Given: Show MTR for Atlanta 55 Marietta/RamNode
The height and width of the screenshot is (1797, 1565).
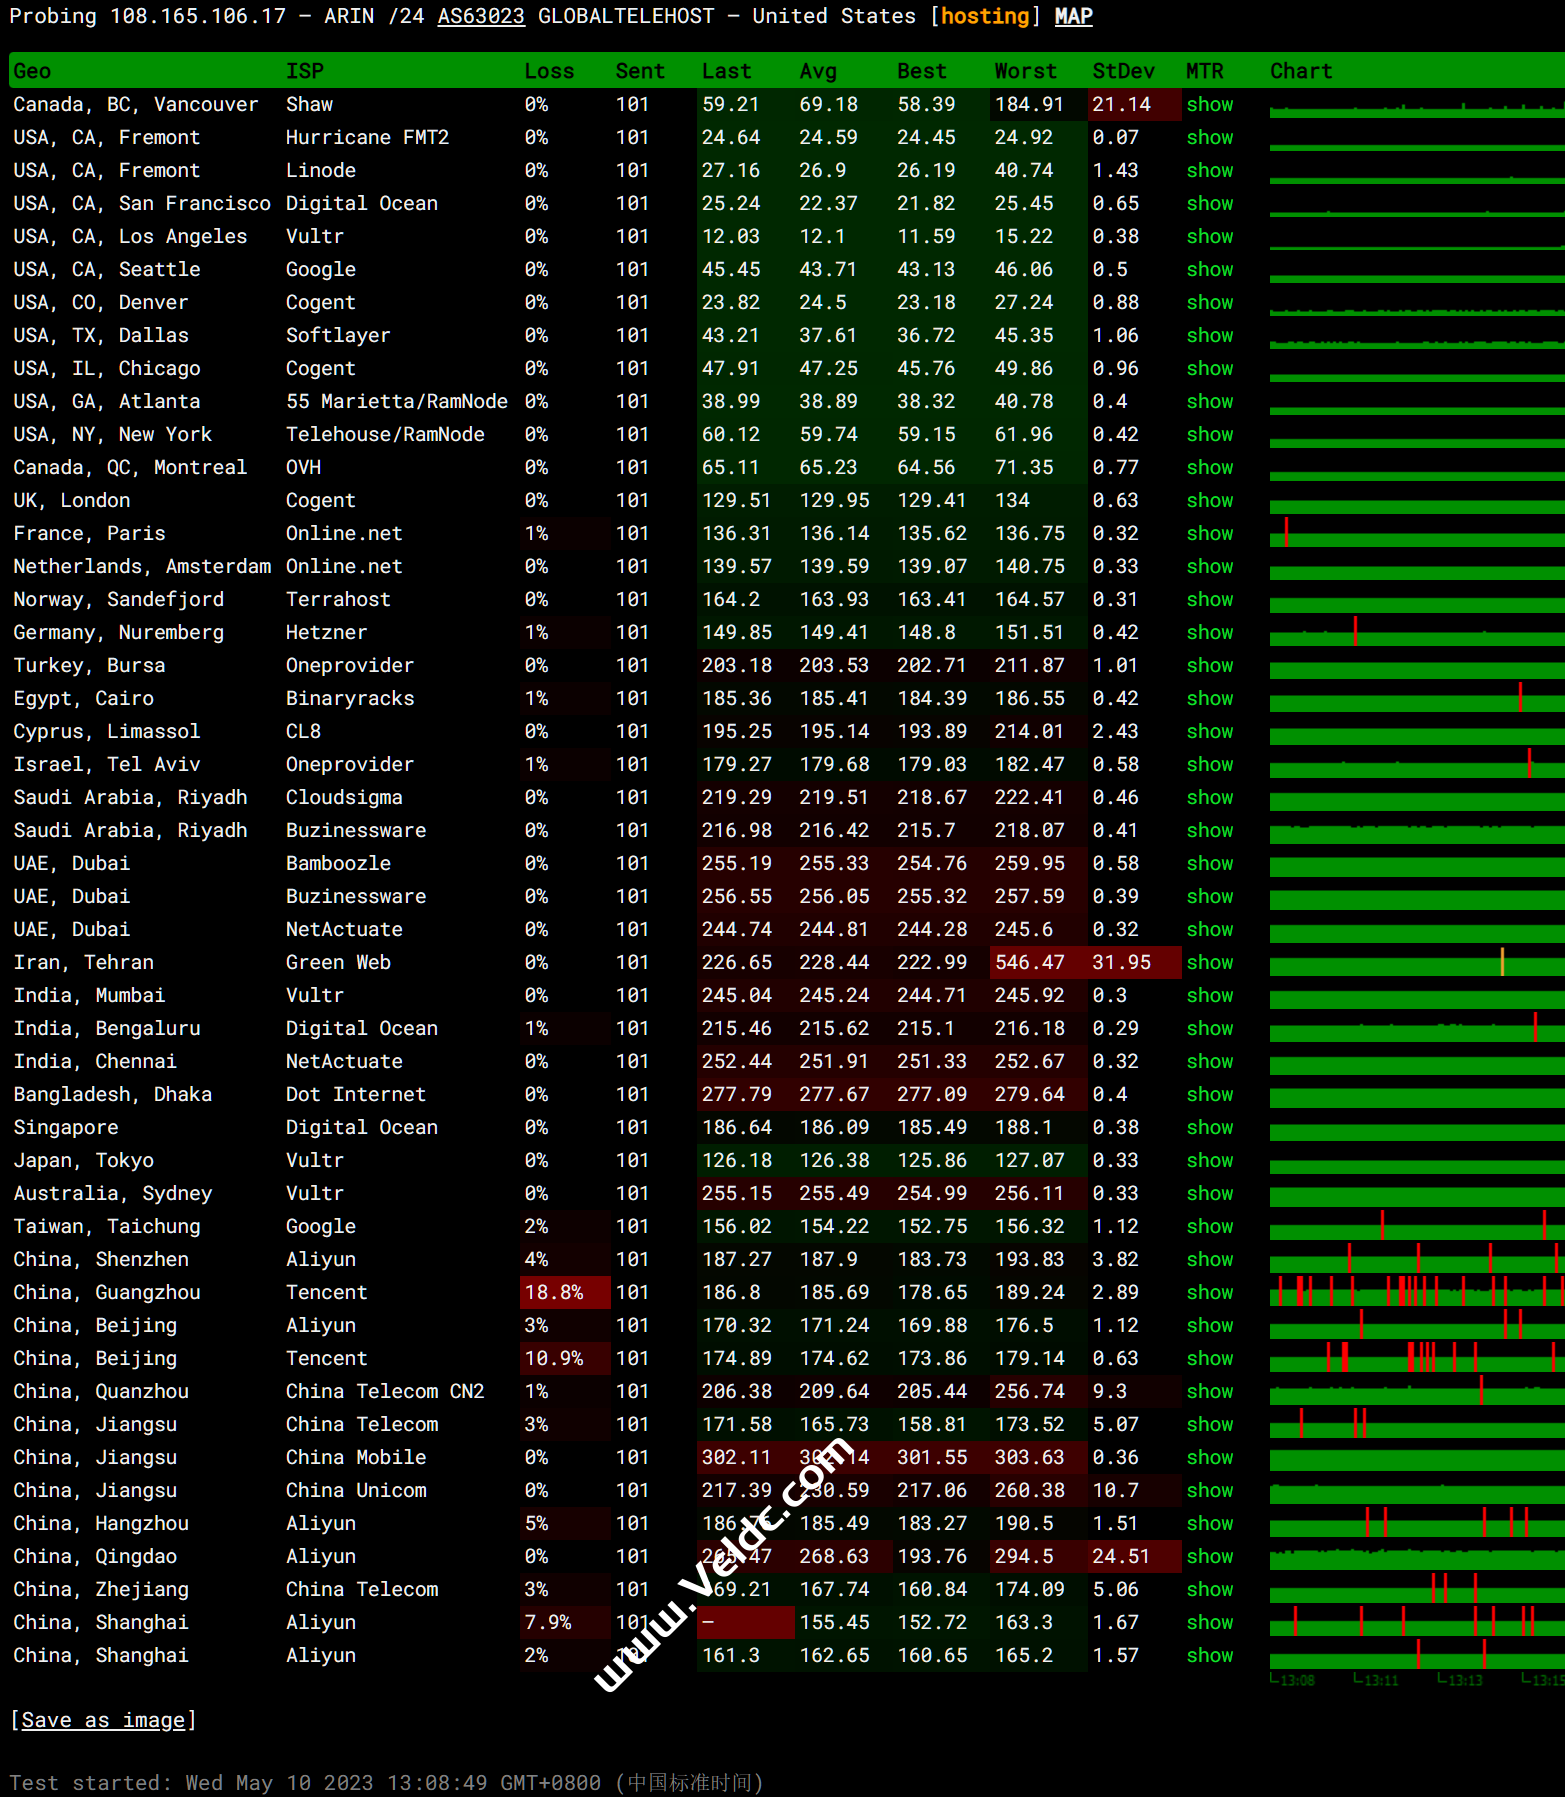Looking at the screenshot, I should [1209, 401].
